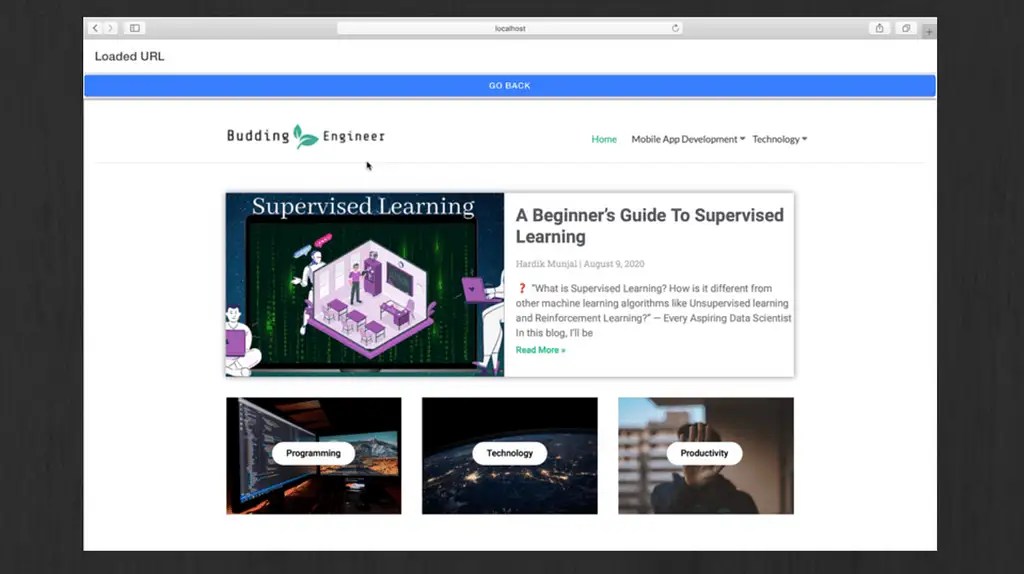
Task: Click the article excerpt paragraph
Action: click(653, 310)
